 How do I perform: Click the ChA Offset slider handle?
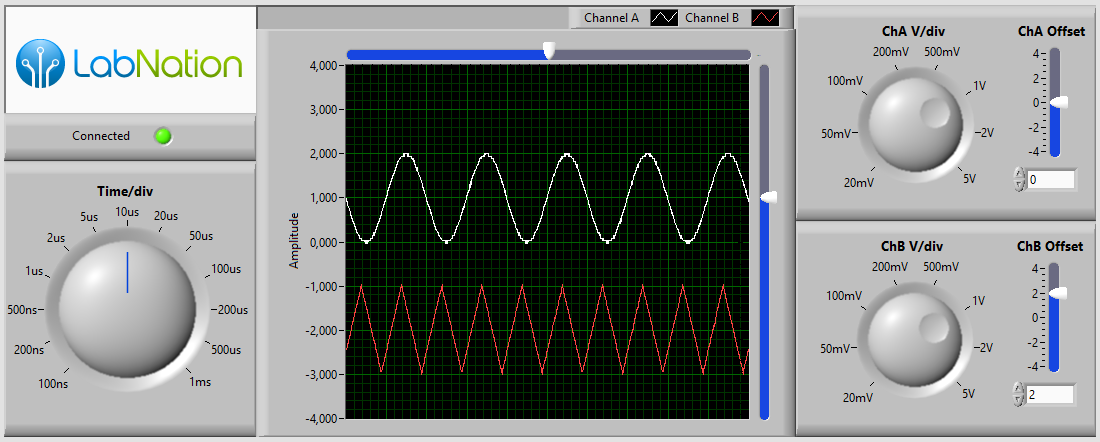pos(1057,102)
